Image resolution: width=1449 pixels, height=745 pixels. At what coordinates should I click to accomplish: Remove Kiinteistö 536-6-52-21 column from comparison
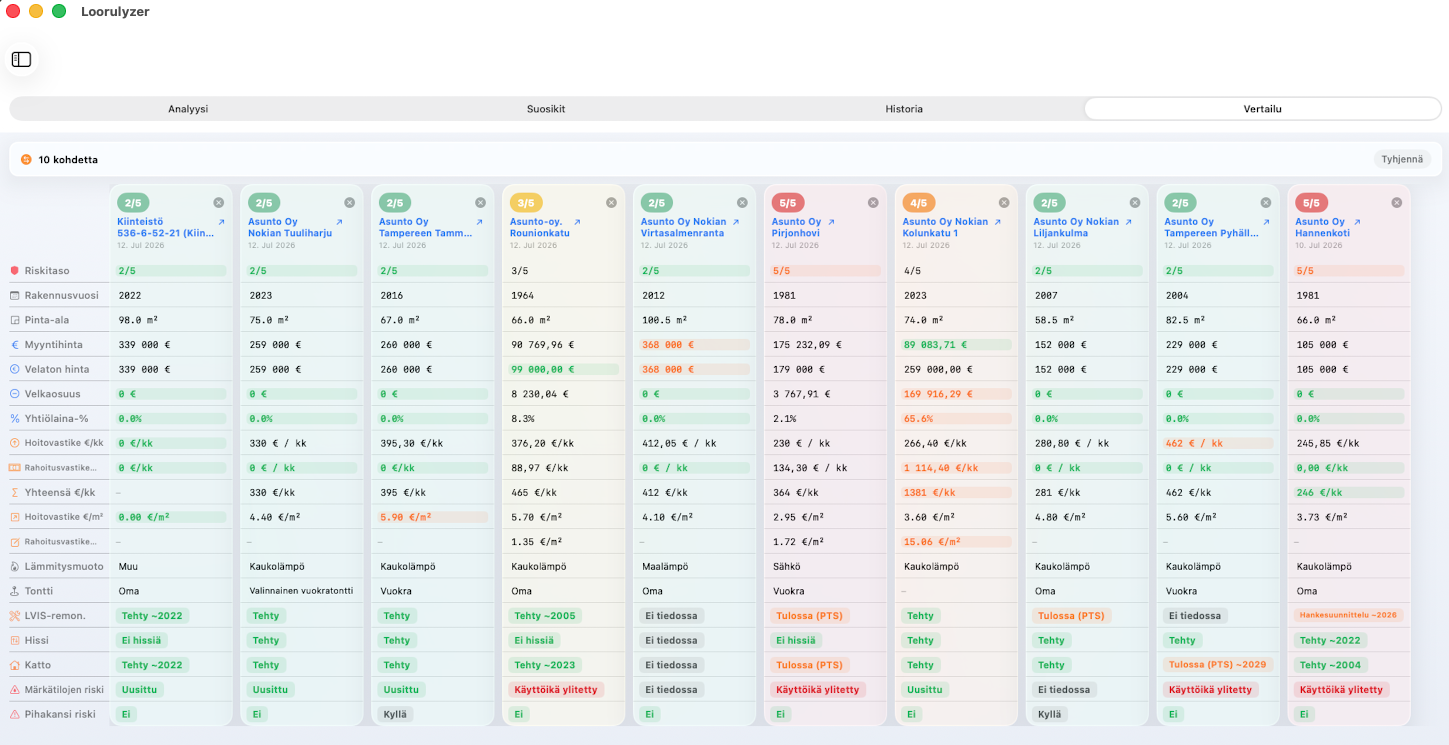(x=219, y=202)
